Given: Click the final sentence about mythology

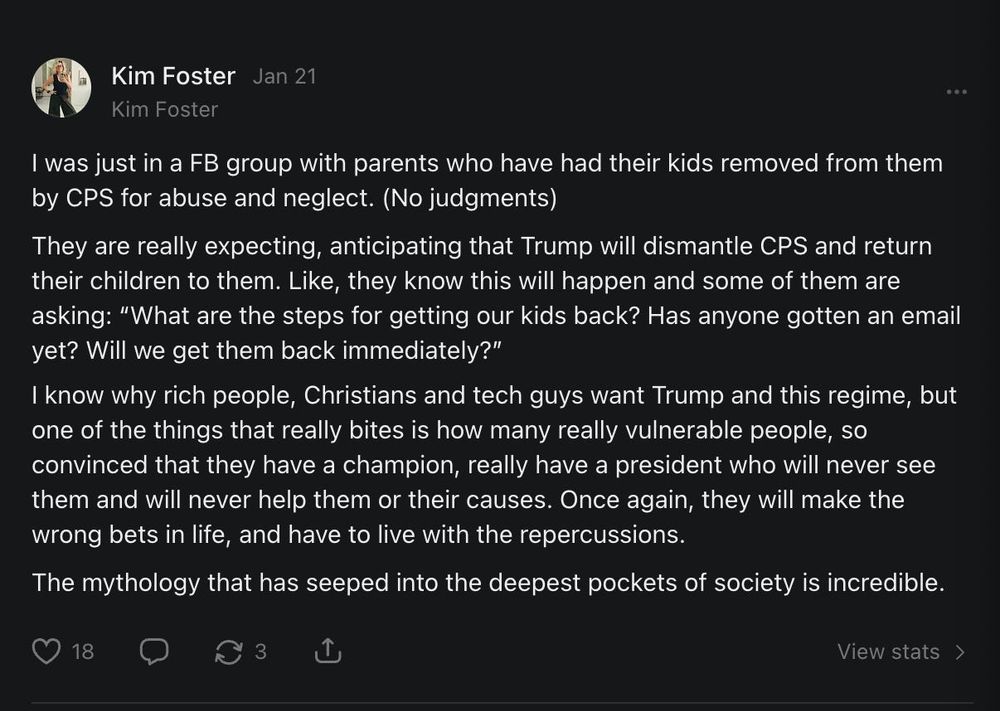Looking at the screenshot, I should coord(488,582).
